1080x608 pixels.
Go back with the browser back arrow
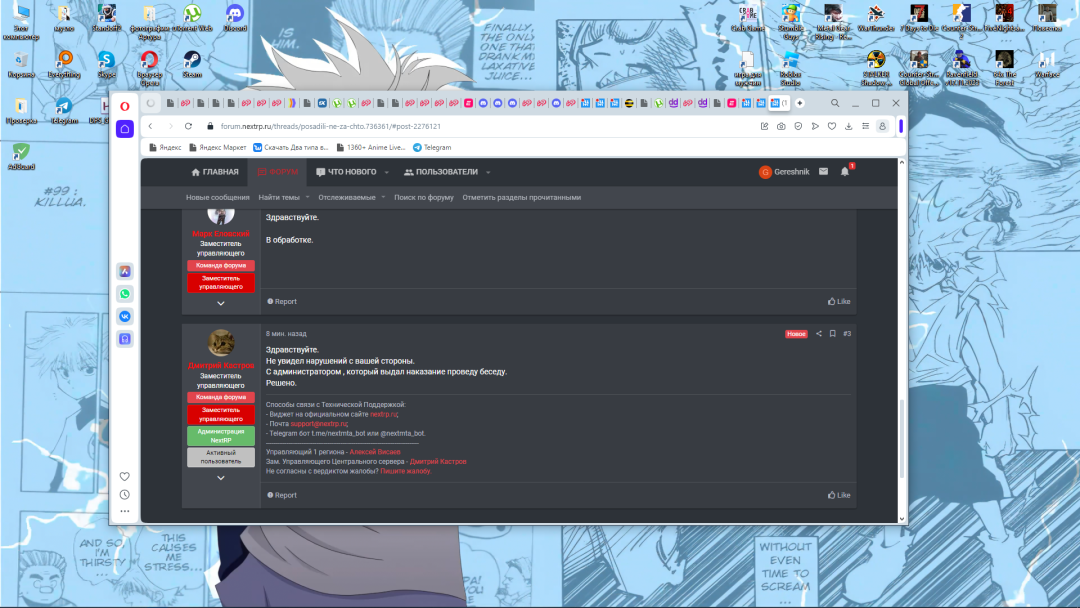pos(150,126)
